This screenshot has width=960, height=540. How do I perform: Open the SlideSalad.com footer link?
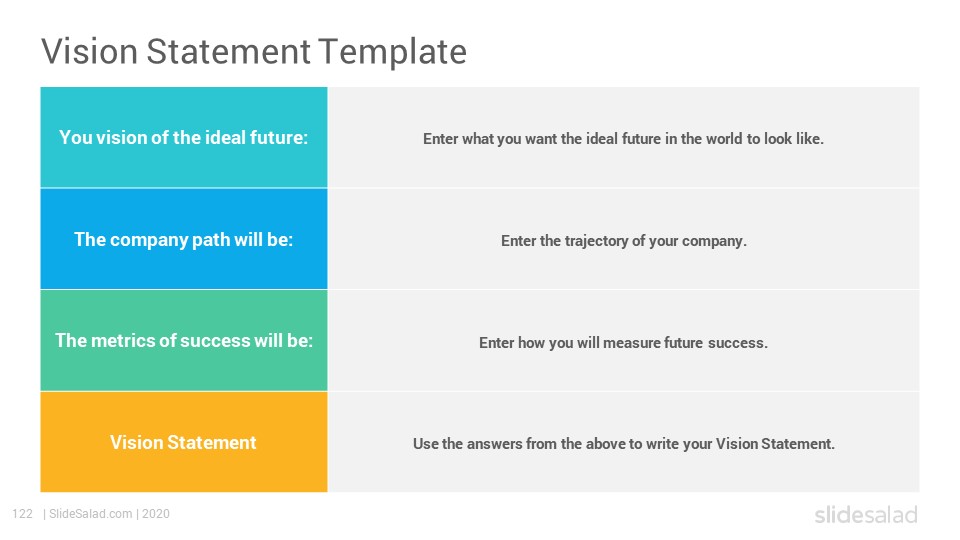pos(91,514)
